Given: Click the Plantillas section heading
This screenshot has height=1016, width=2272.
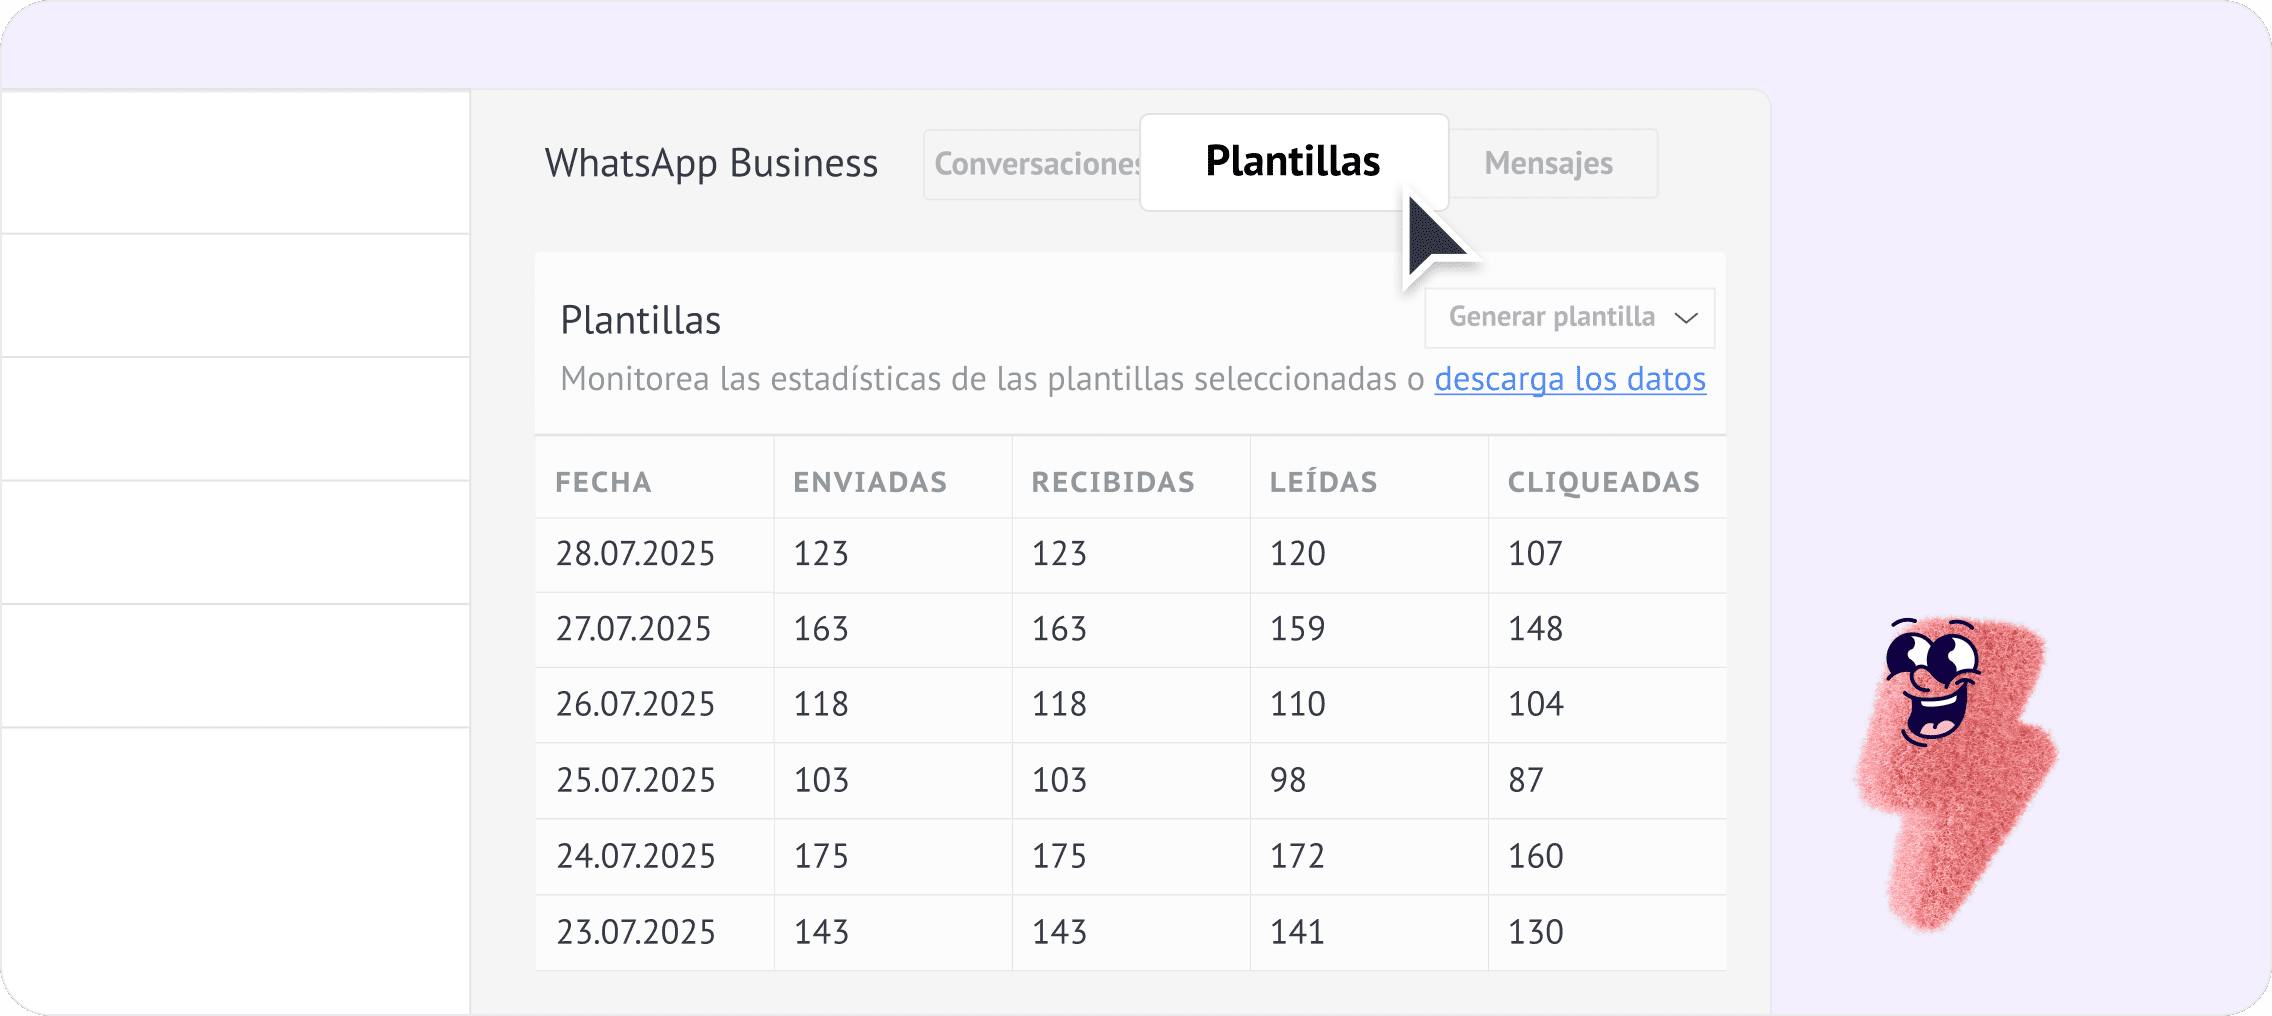Looking at the screenshot, I should (x=640, y=321).
